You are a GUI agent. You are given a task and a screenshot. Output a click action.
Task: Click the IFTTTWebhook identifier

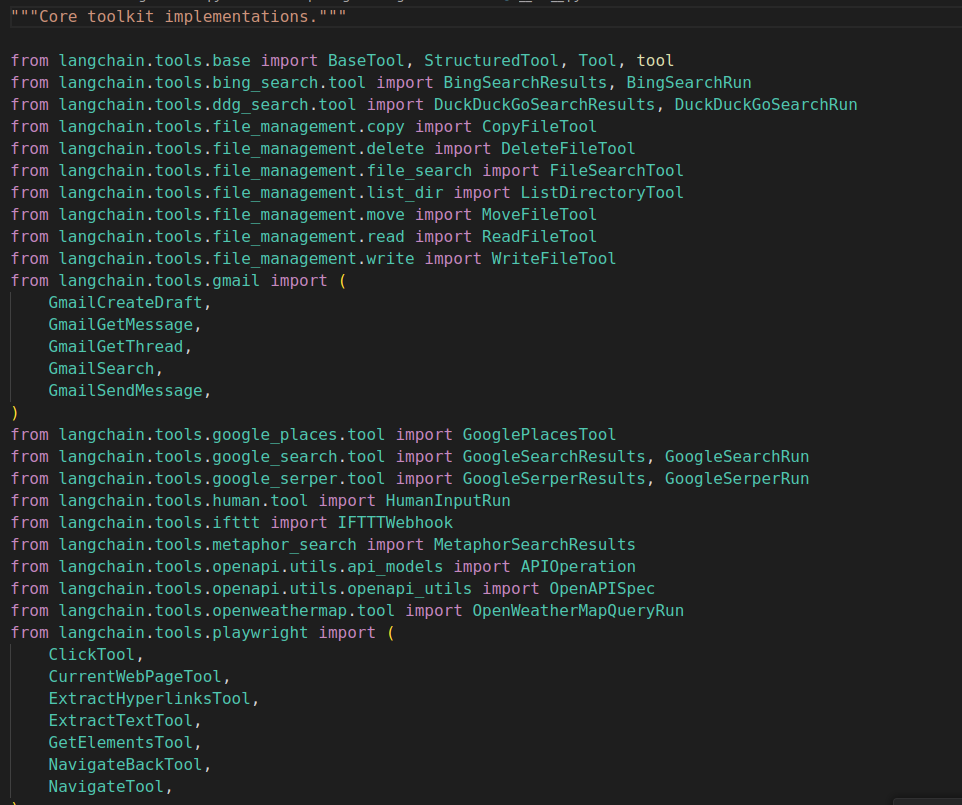click(x=395, y=523)
